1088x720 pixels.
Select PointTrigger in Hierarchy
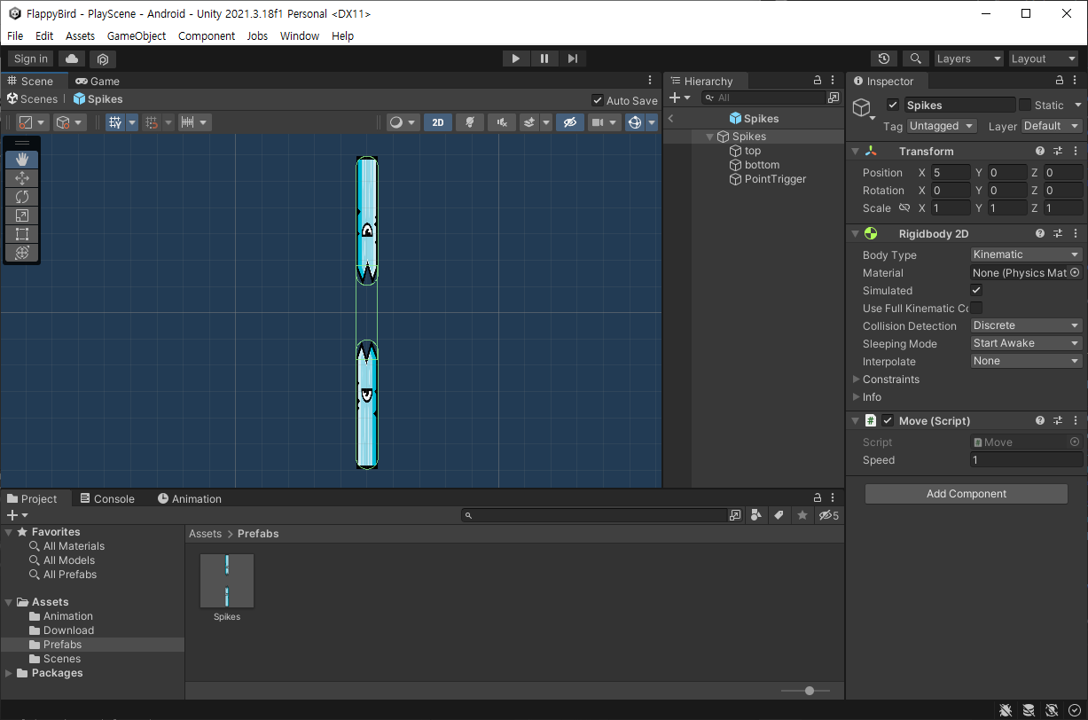tap(775, 179)
